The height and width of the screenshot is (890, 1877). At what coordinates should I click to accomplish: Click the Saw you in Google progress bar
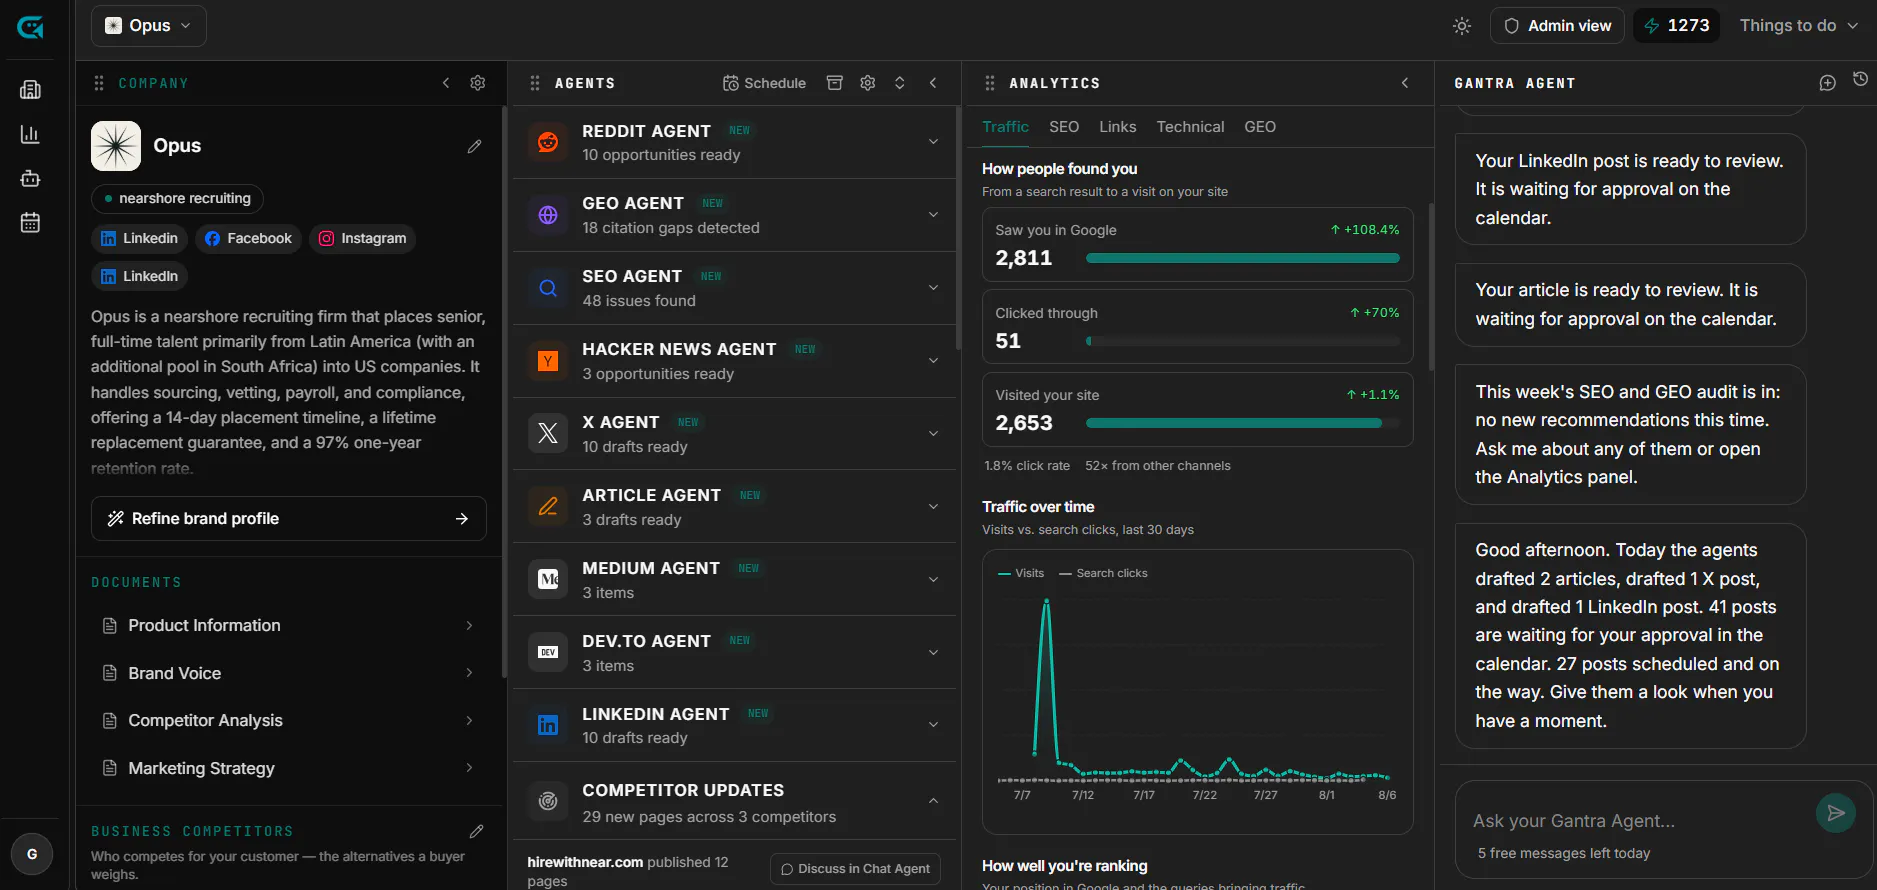tap(1243, 258)
